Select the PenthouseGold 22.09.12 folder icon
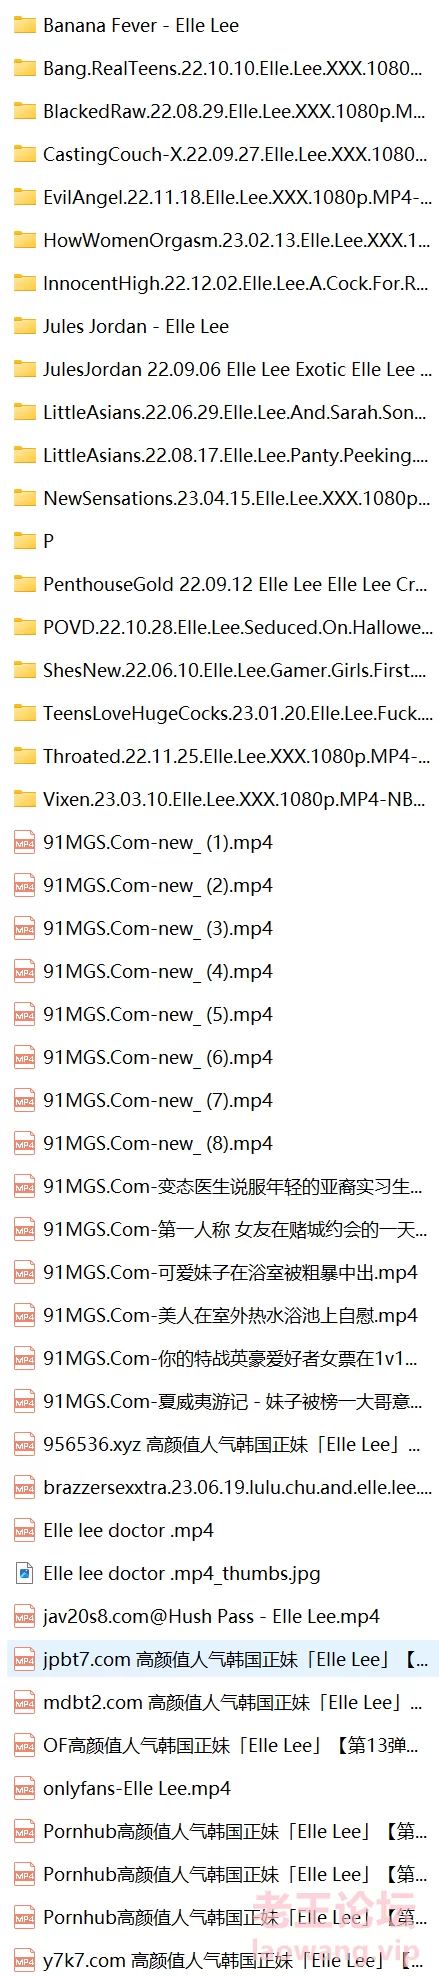The height and width of the screenshot is (1976, 439). [25, 584]
